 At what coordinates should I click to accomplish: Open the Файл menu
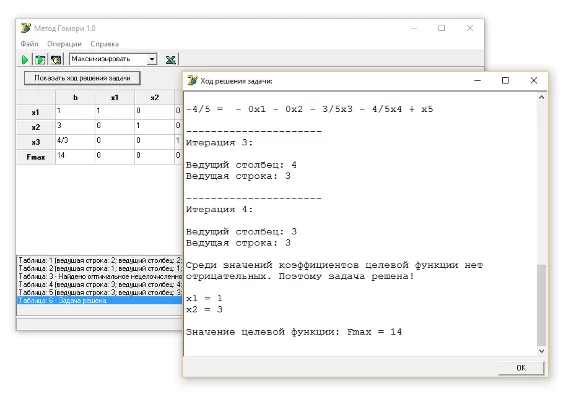pyautogui.click(x=29, y=44)
